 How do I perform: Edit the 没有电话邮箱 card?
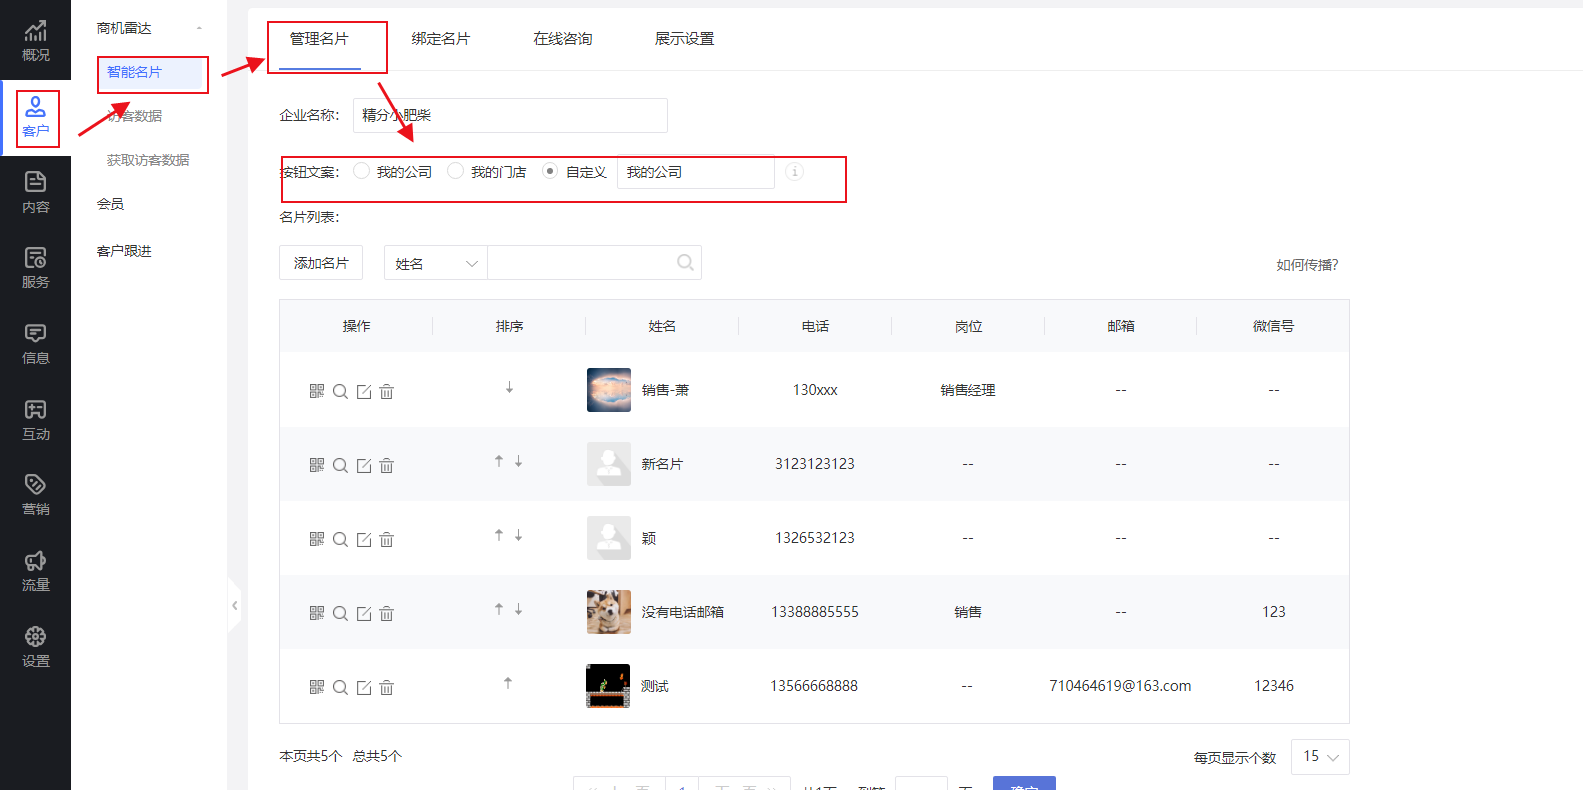[x=364, y=613]
